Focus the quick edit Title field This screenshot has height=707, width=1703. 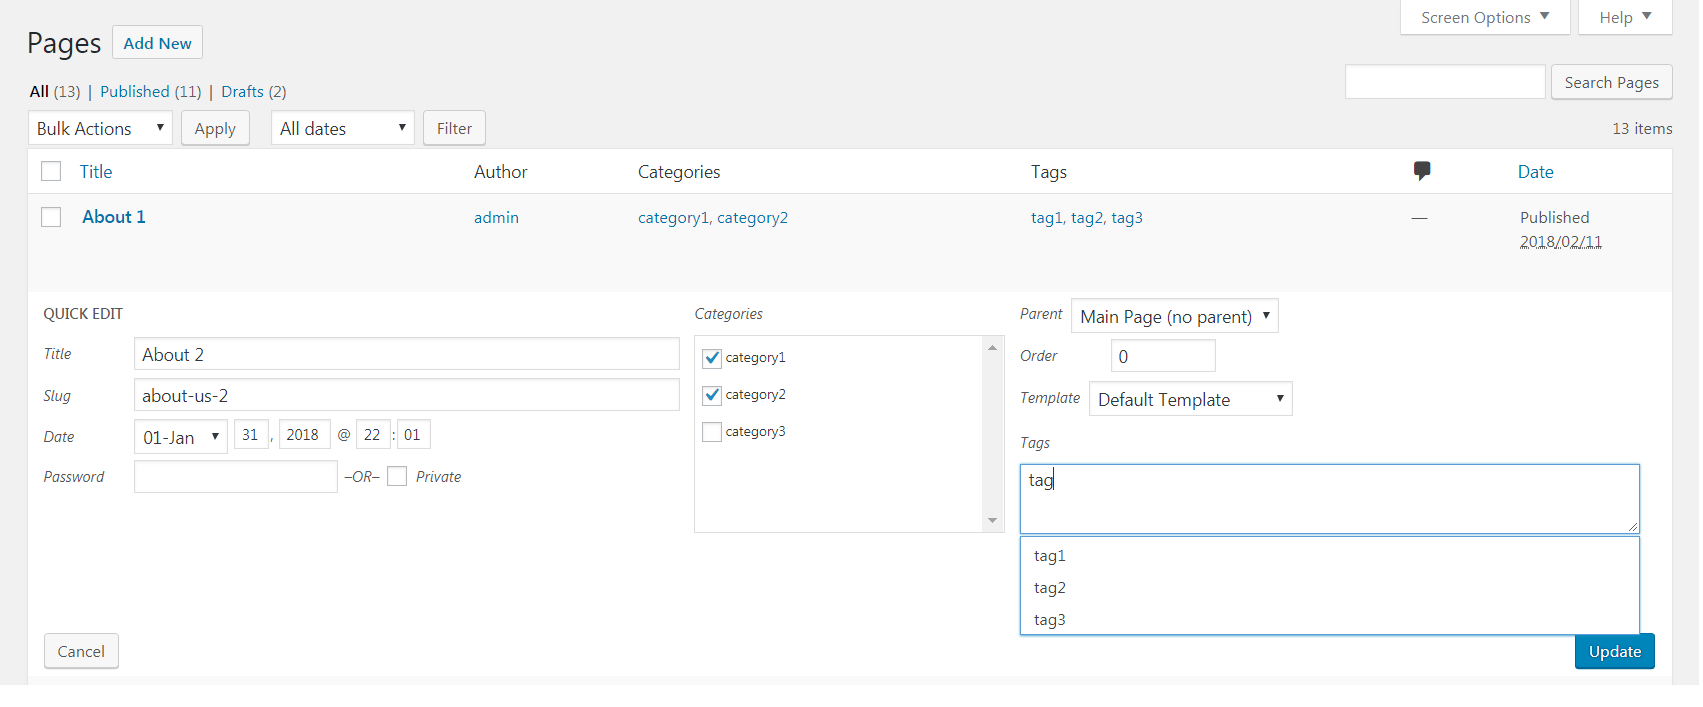pos(407,354)
